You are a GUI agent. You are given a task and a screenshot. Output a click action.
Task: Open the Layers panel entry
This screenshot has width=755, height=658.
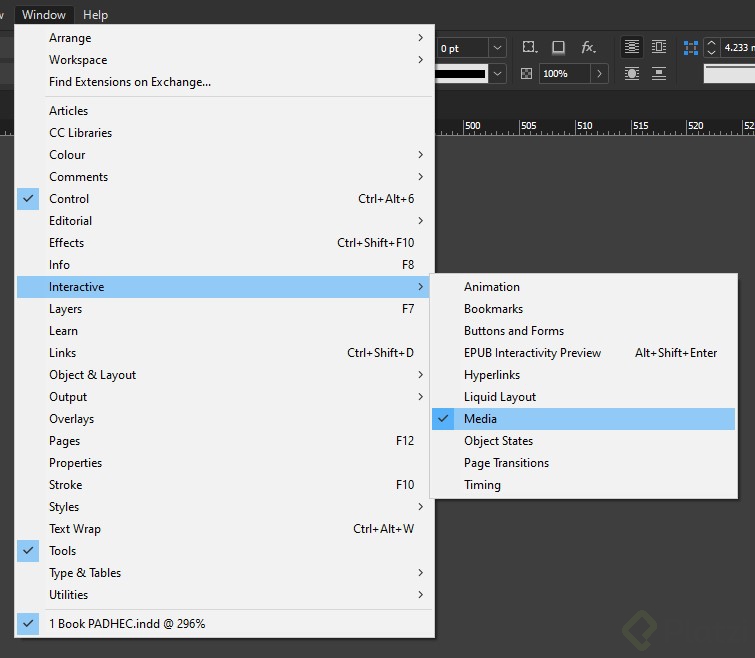pyautogui.click(x=225, y=309)
